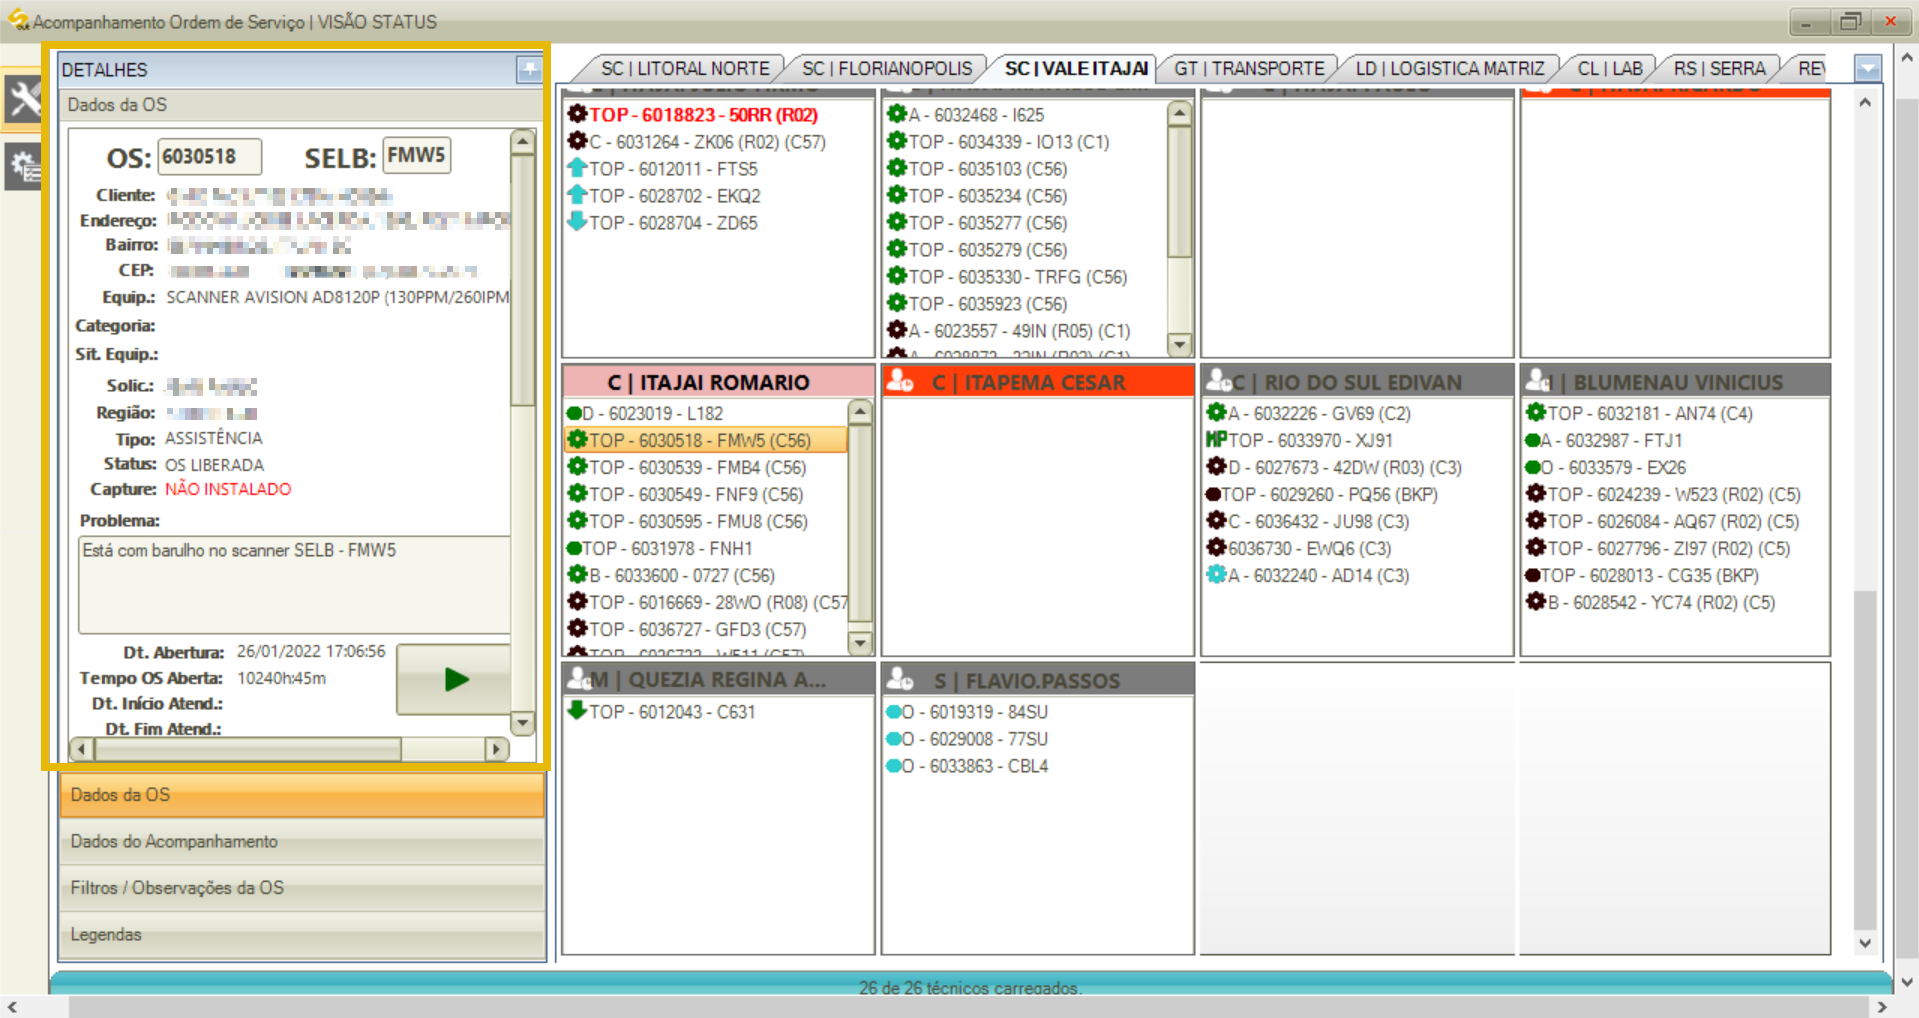
Task: Click the pin icon in DETALHES header
Action: pyautogui.click(x=528, y=69)
